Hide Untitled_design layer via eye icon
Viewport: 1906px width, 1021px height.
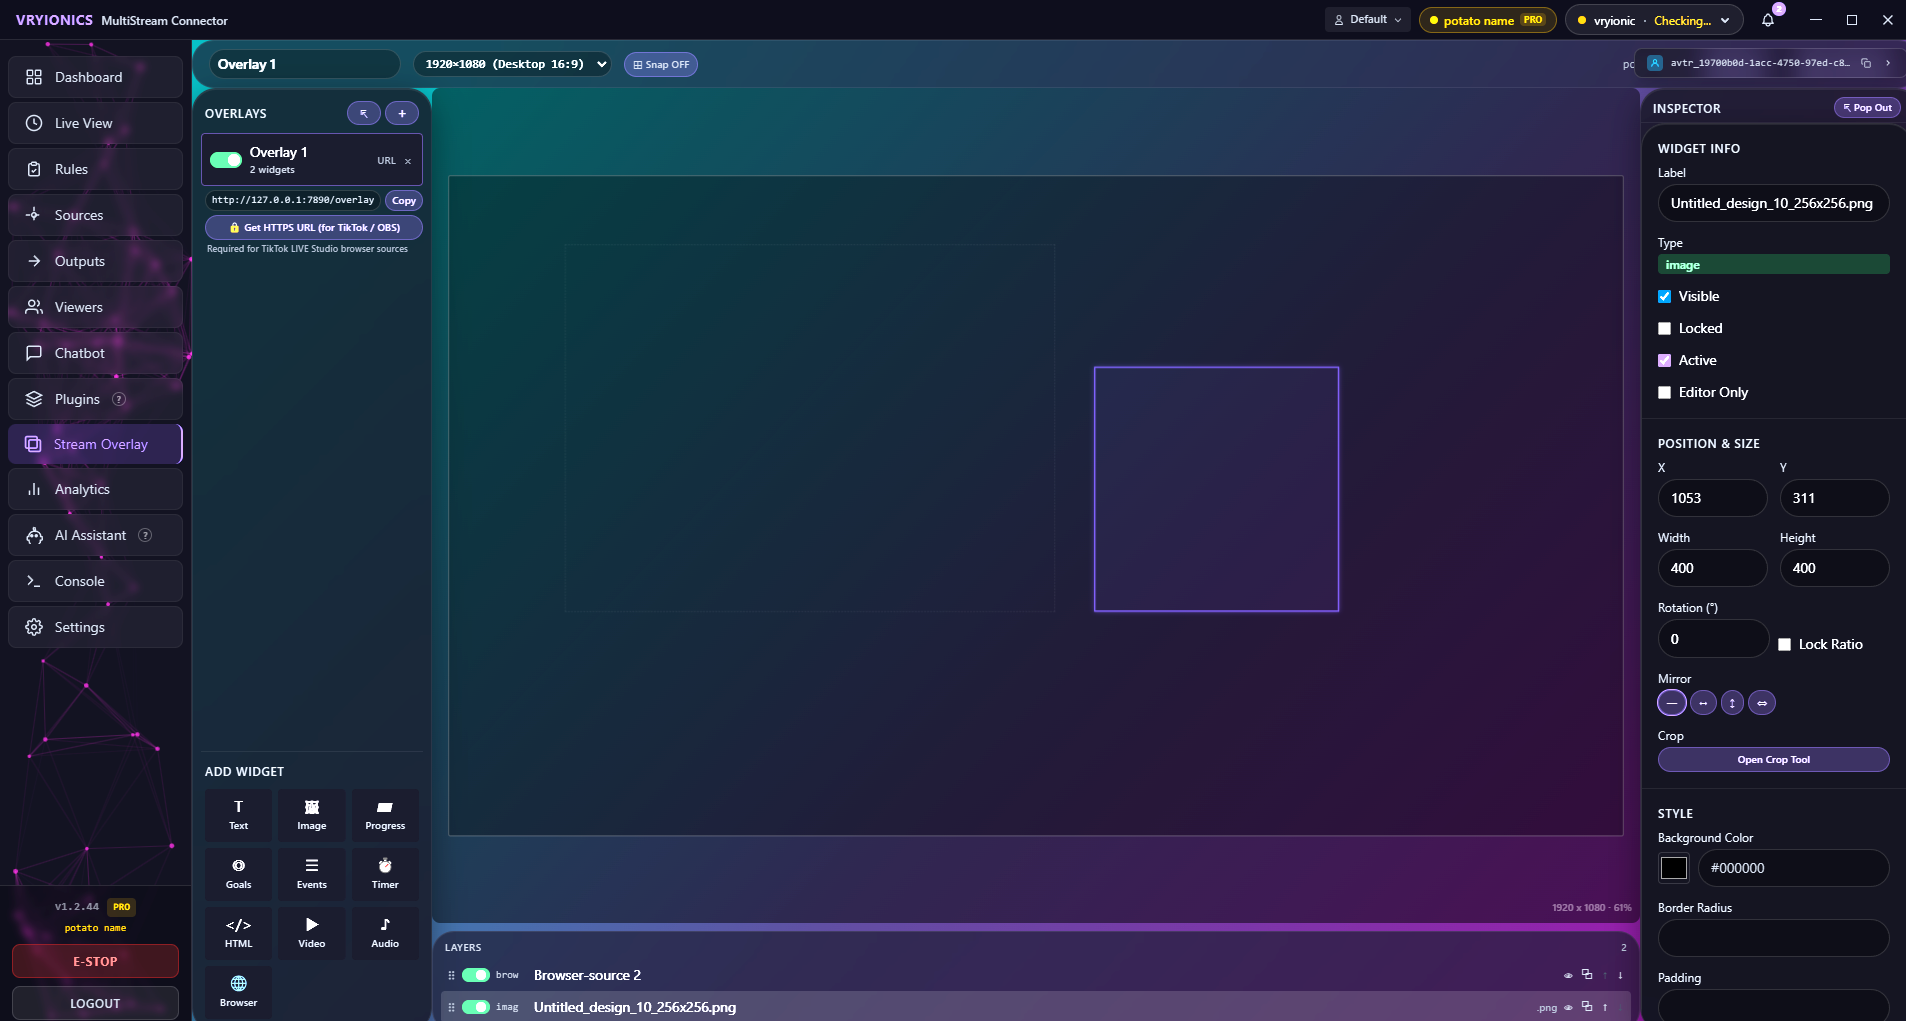coord(1568,1007)
